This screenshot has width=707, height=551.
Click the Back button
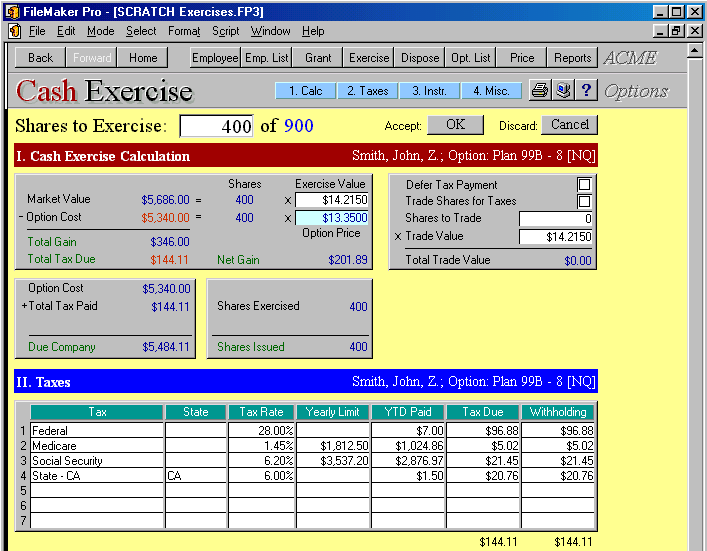point(40,58)
